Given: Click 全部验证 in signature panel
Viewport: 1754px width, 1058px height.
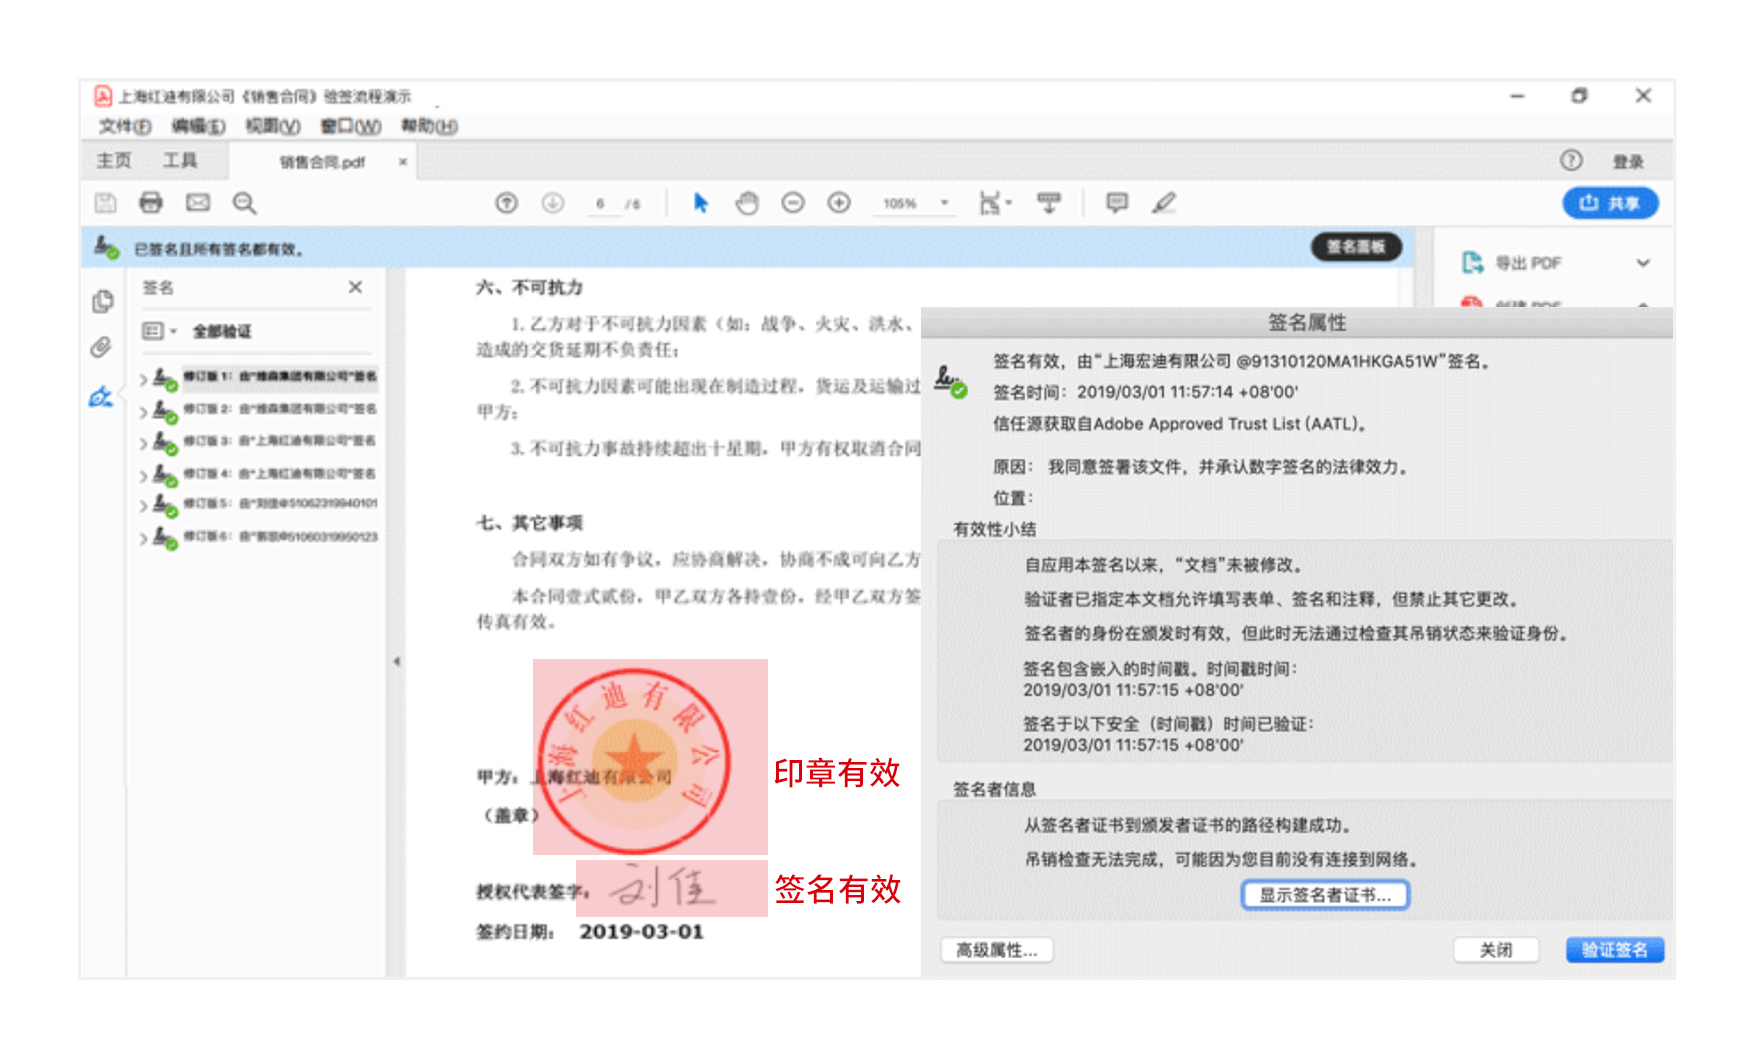Looking at the screenshot, I should (x=222, y=331).
